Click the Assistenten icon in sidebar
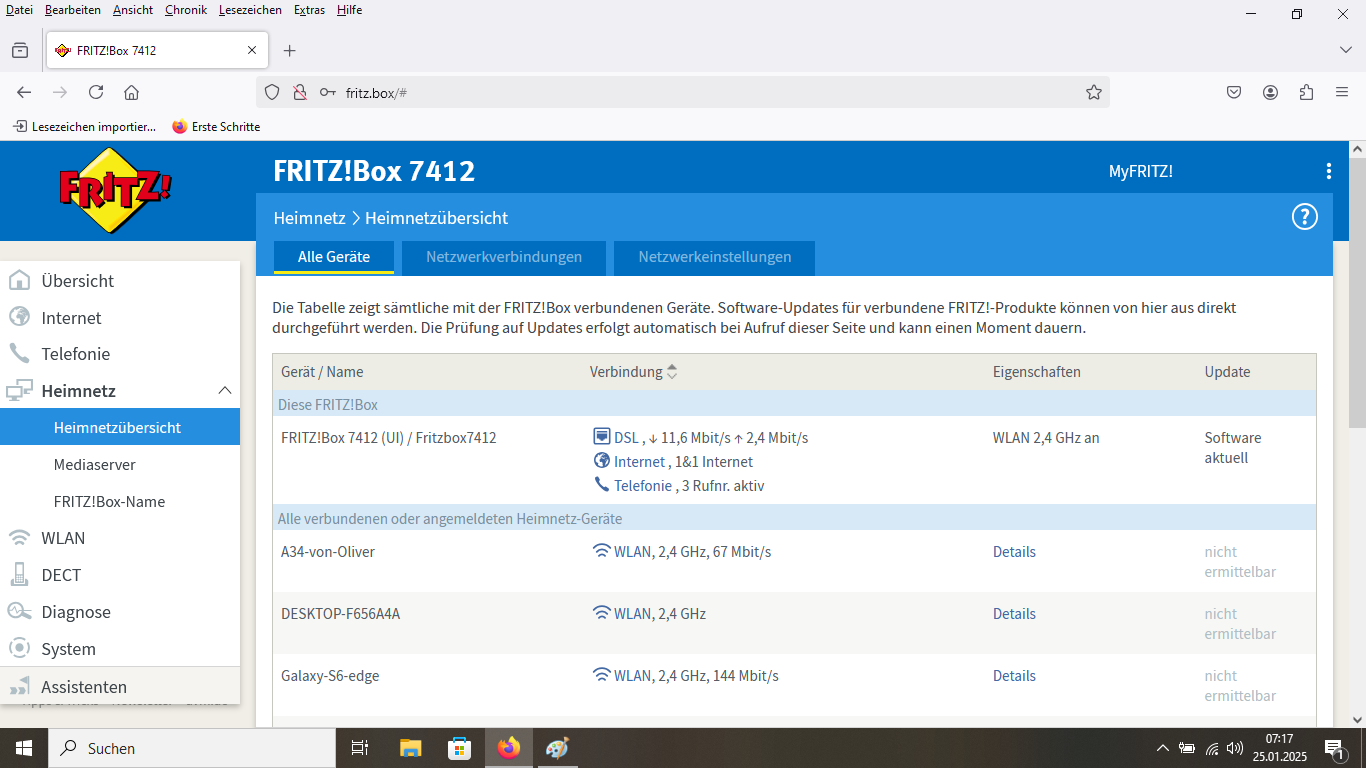The width and height of the screenshot is (1366, 768). [x=19, y=686]
